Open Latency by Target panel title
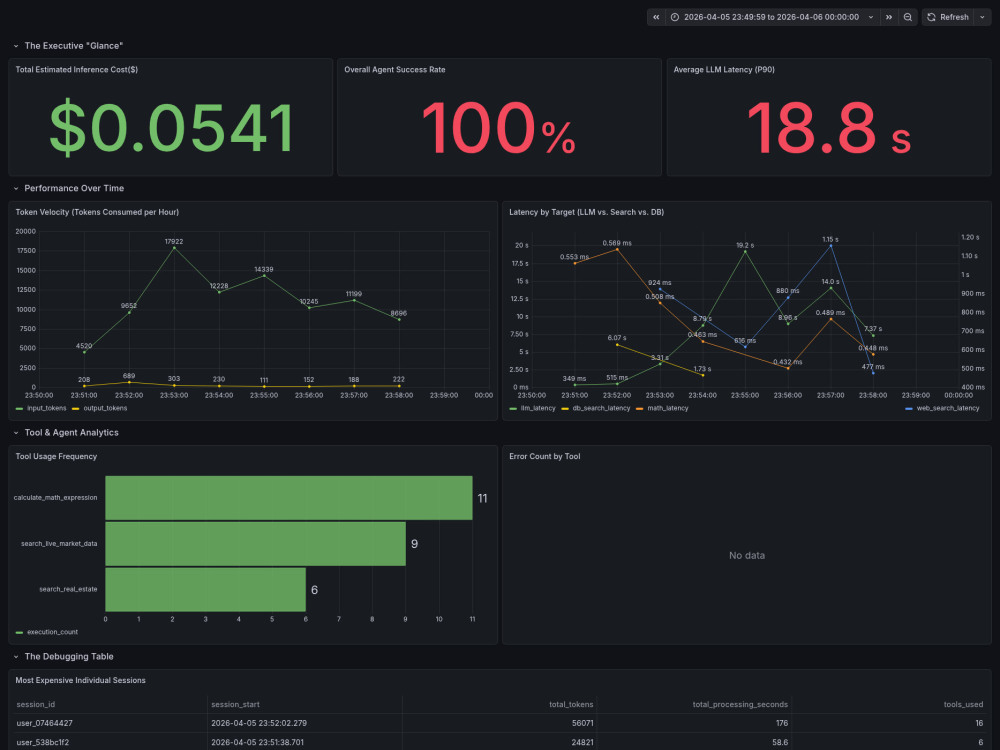Screen dimensions: 1000x750 tap(586, 212)
